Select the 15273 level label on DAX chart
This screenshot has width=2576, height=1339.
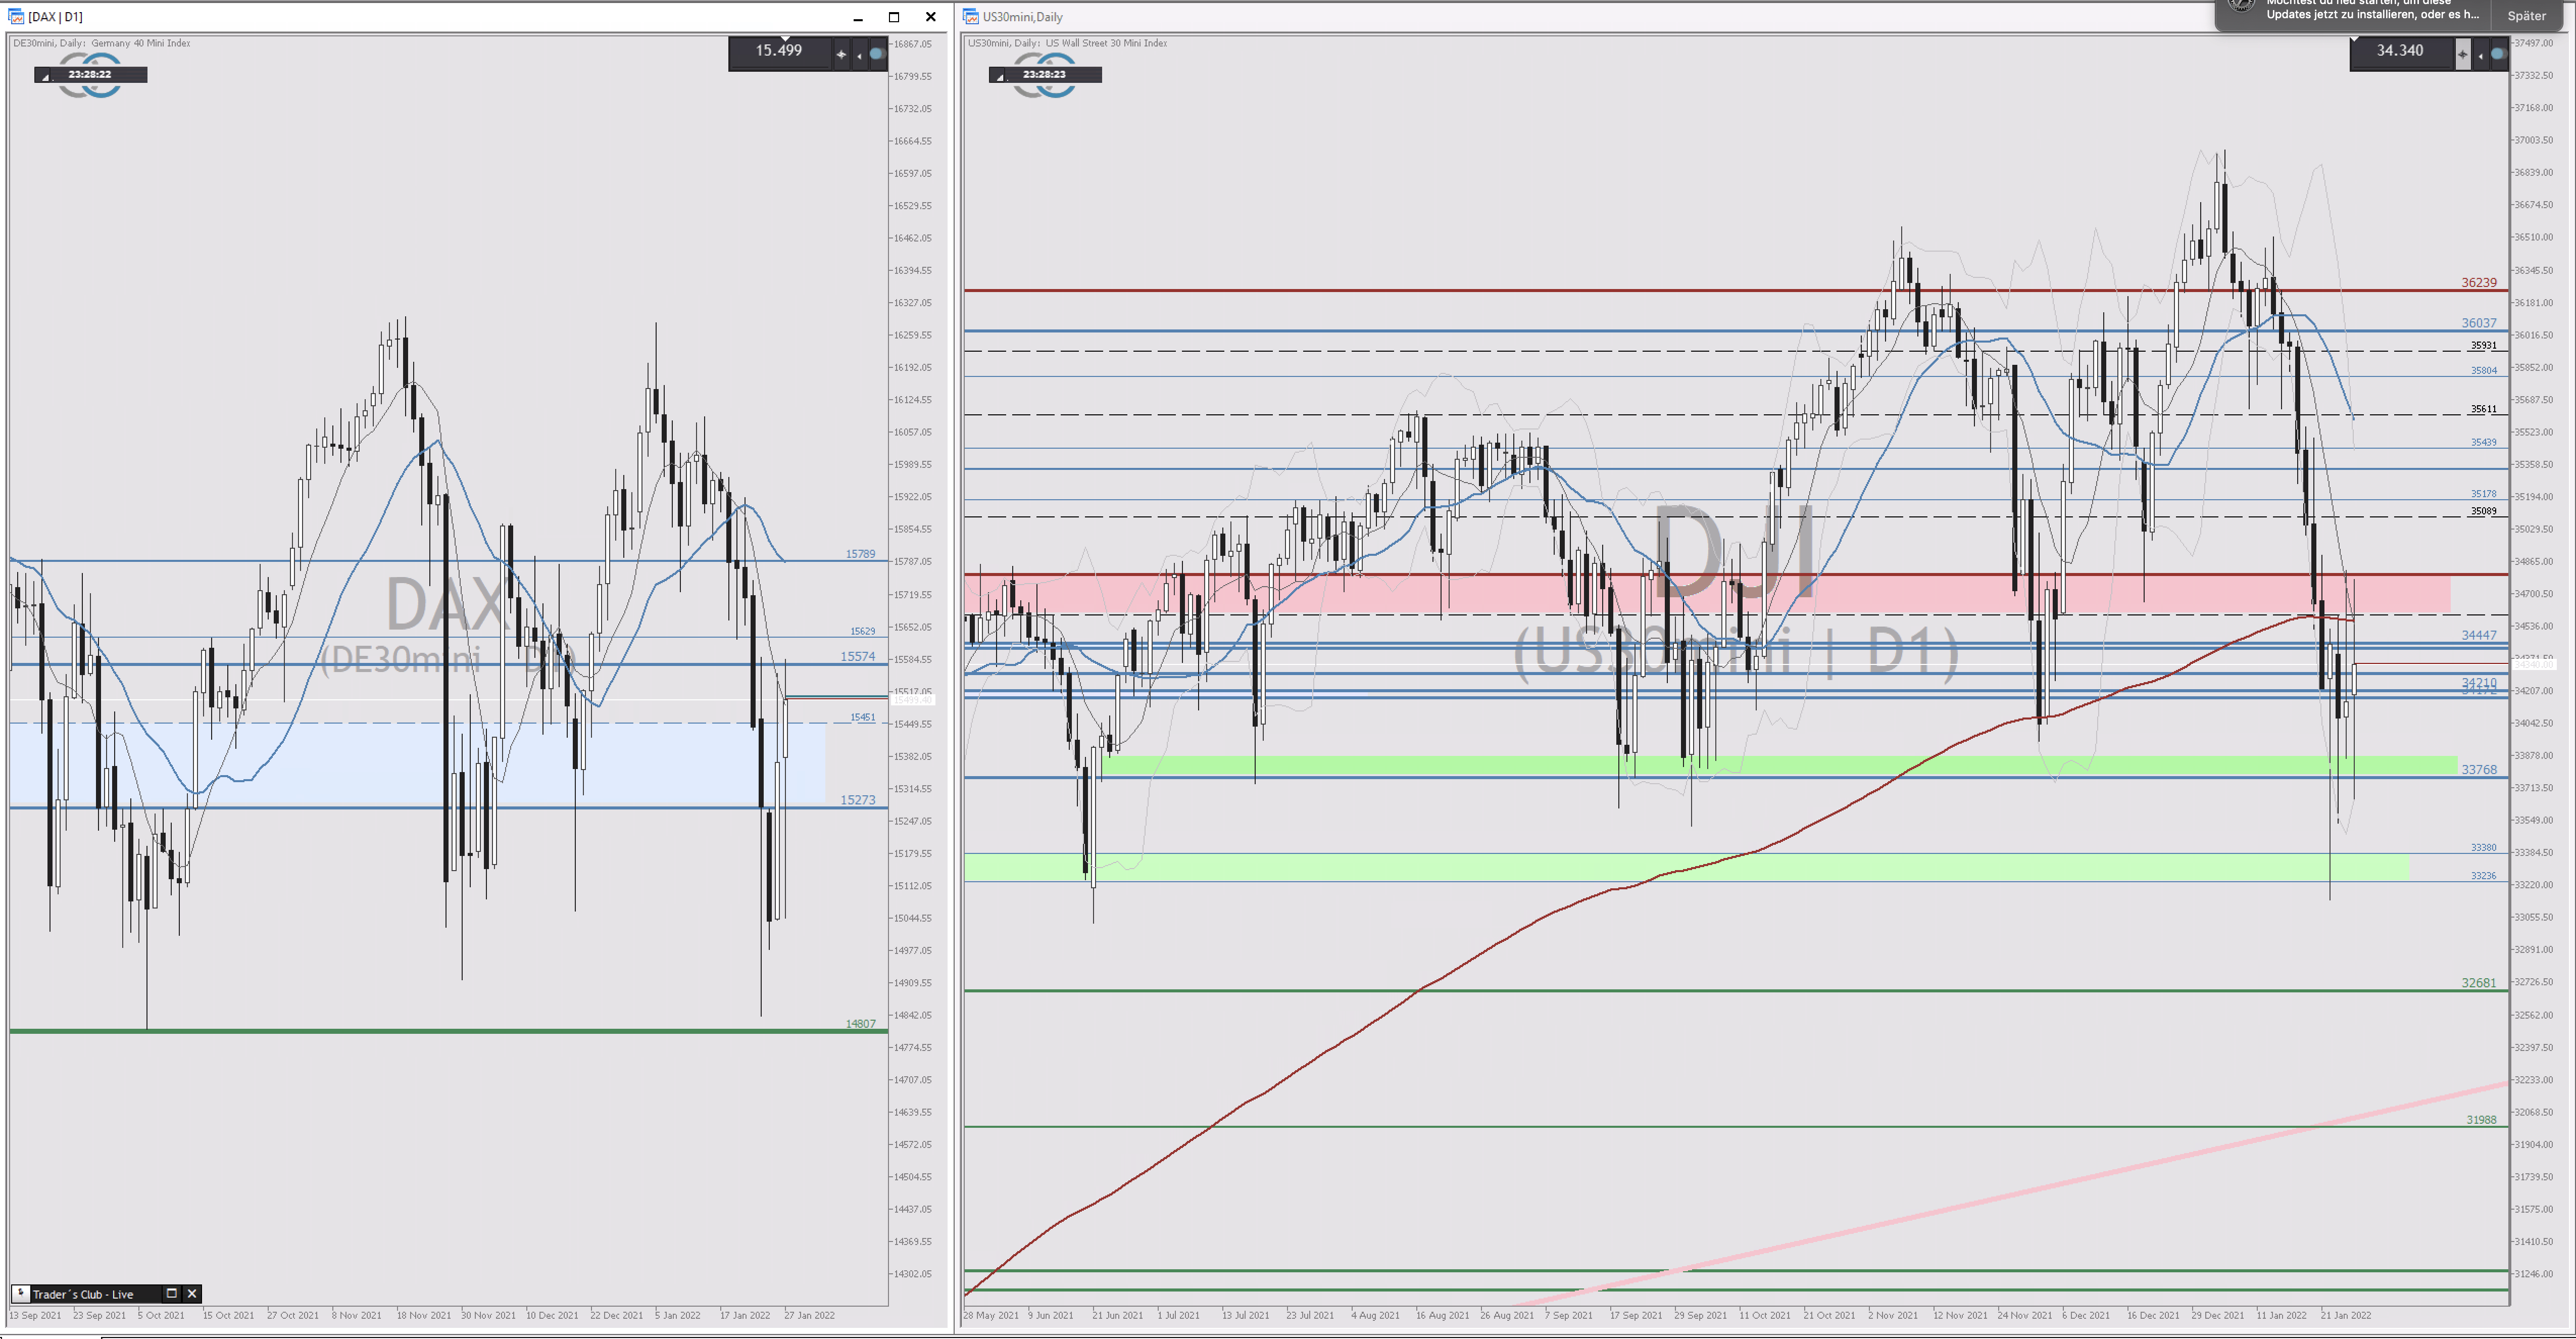[857, 800]
